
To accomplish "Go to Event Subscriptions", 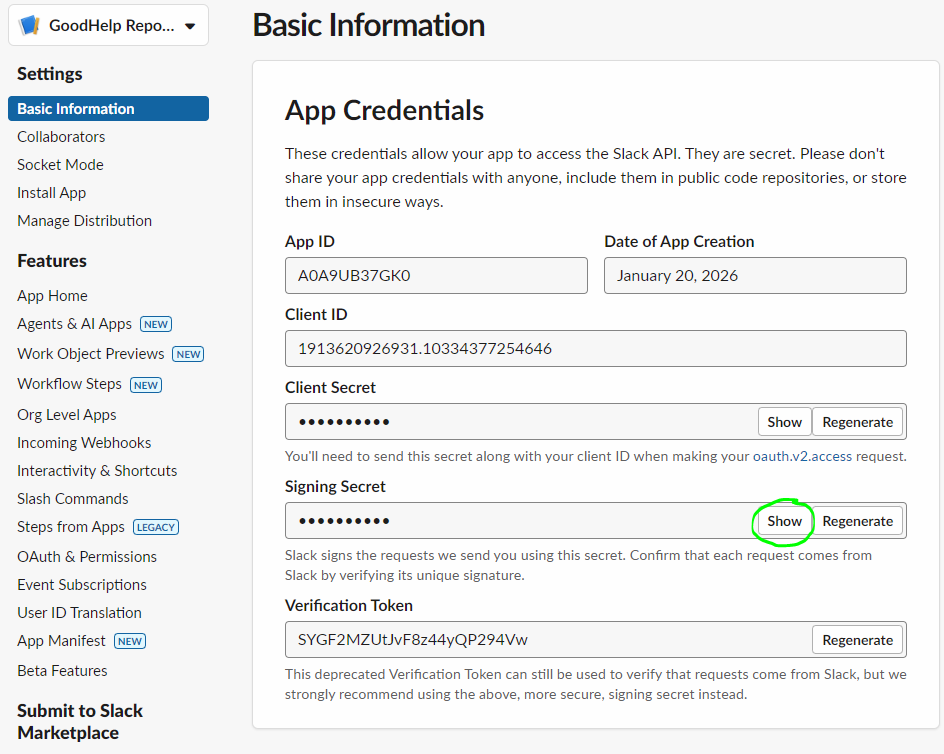I will pyautogui.click(x=82, y=585).
